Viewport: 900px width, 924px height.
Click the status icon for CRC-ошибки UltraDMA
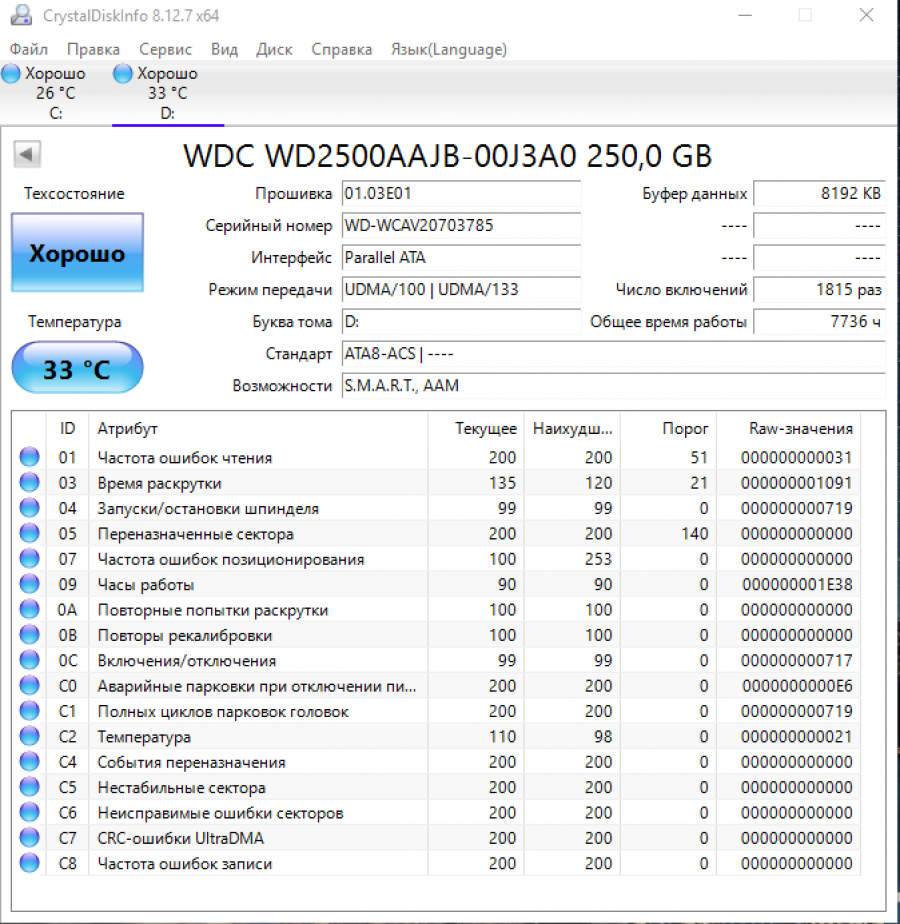pos(29,838)
